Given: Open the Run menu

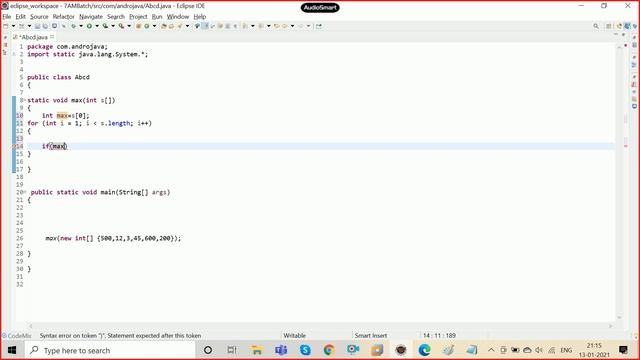Looking at the screenshot, I should 157,17.
